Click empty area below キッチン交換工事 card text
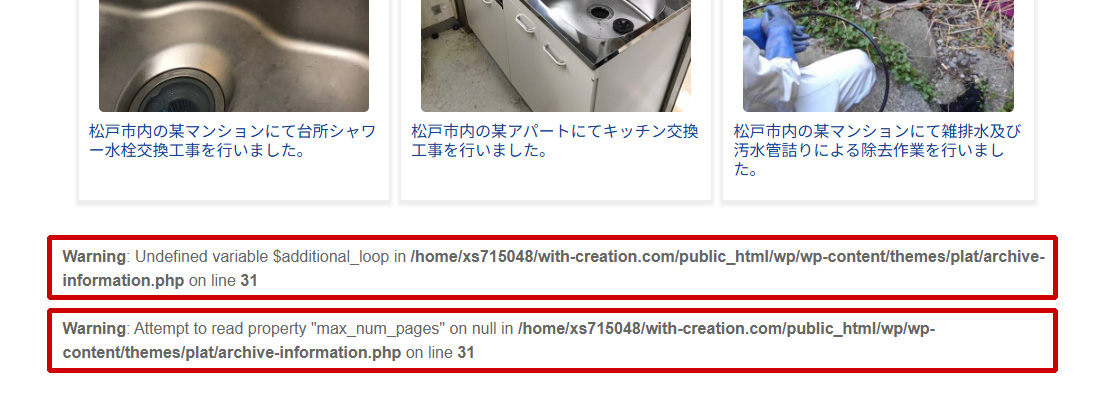The image size is (1100, 400). point(555,180)
